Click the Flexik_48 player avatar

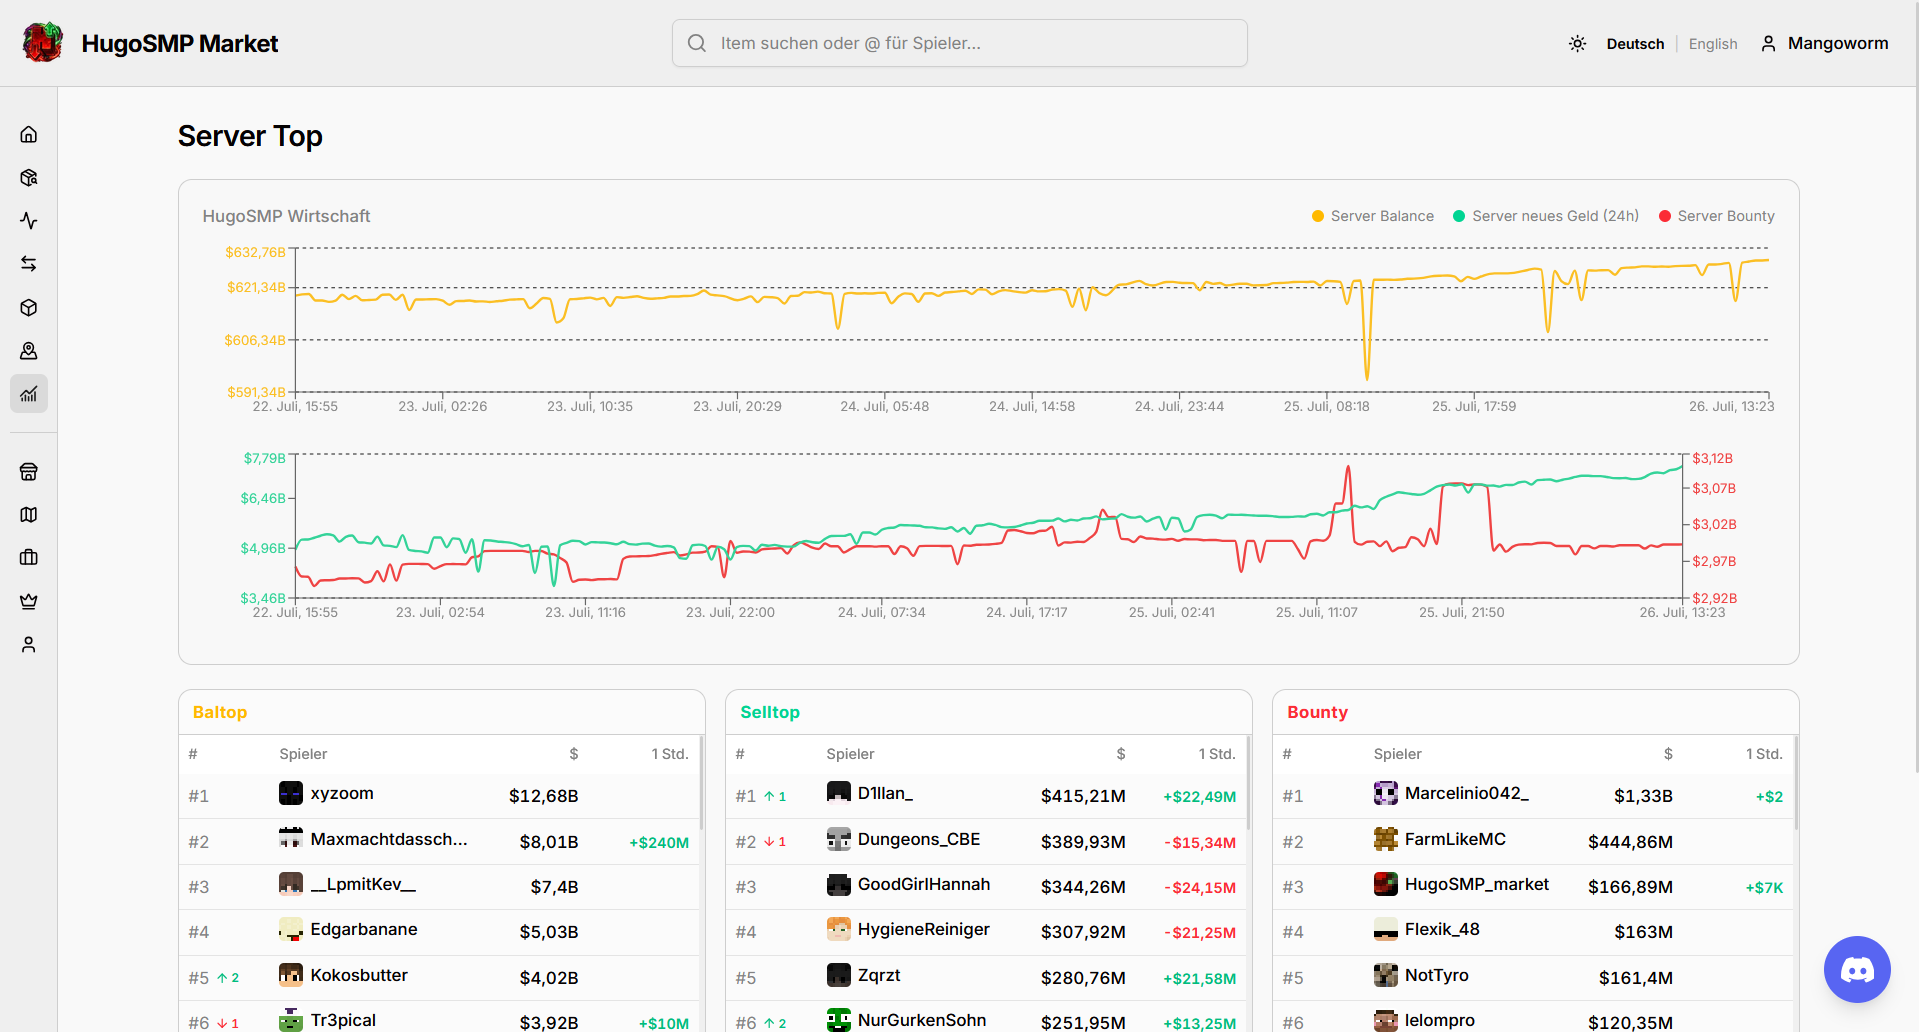(1386, 929)
